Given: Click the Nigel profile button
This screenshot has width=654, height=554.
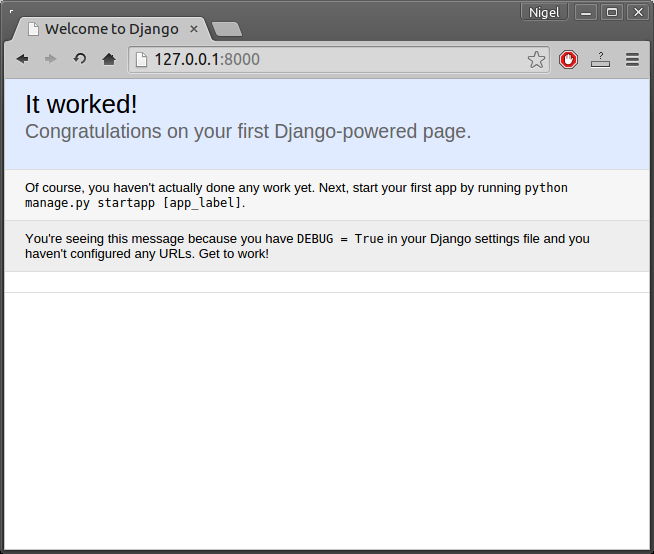Looking at the screenshot, I should pyautogui.click(x=544, y=13).
